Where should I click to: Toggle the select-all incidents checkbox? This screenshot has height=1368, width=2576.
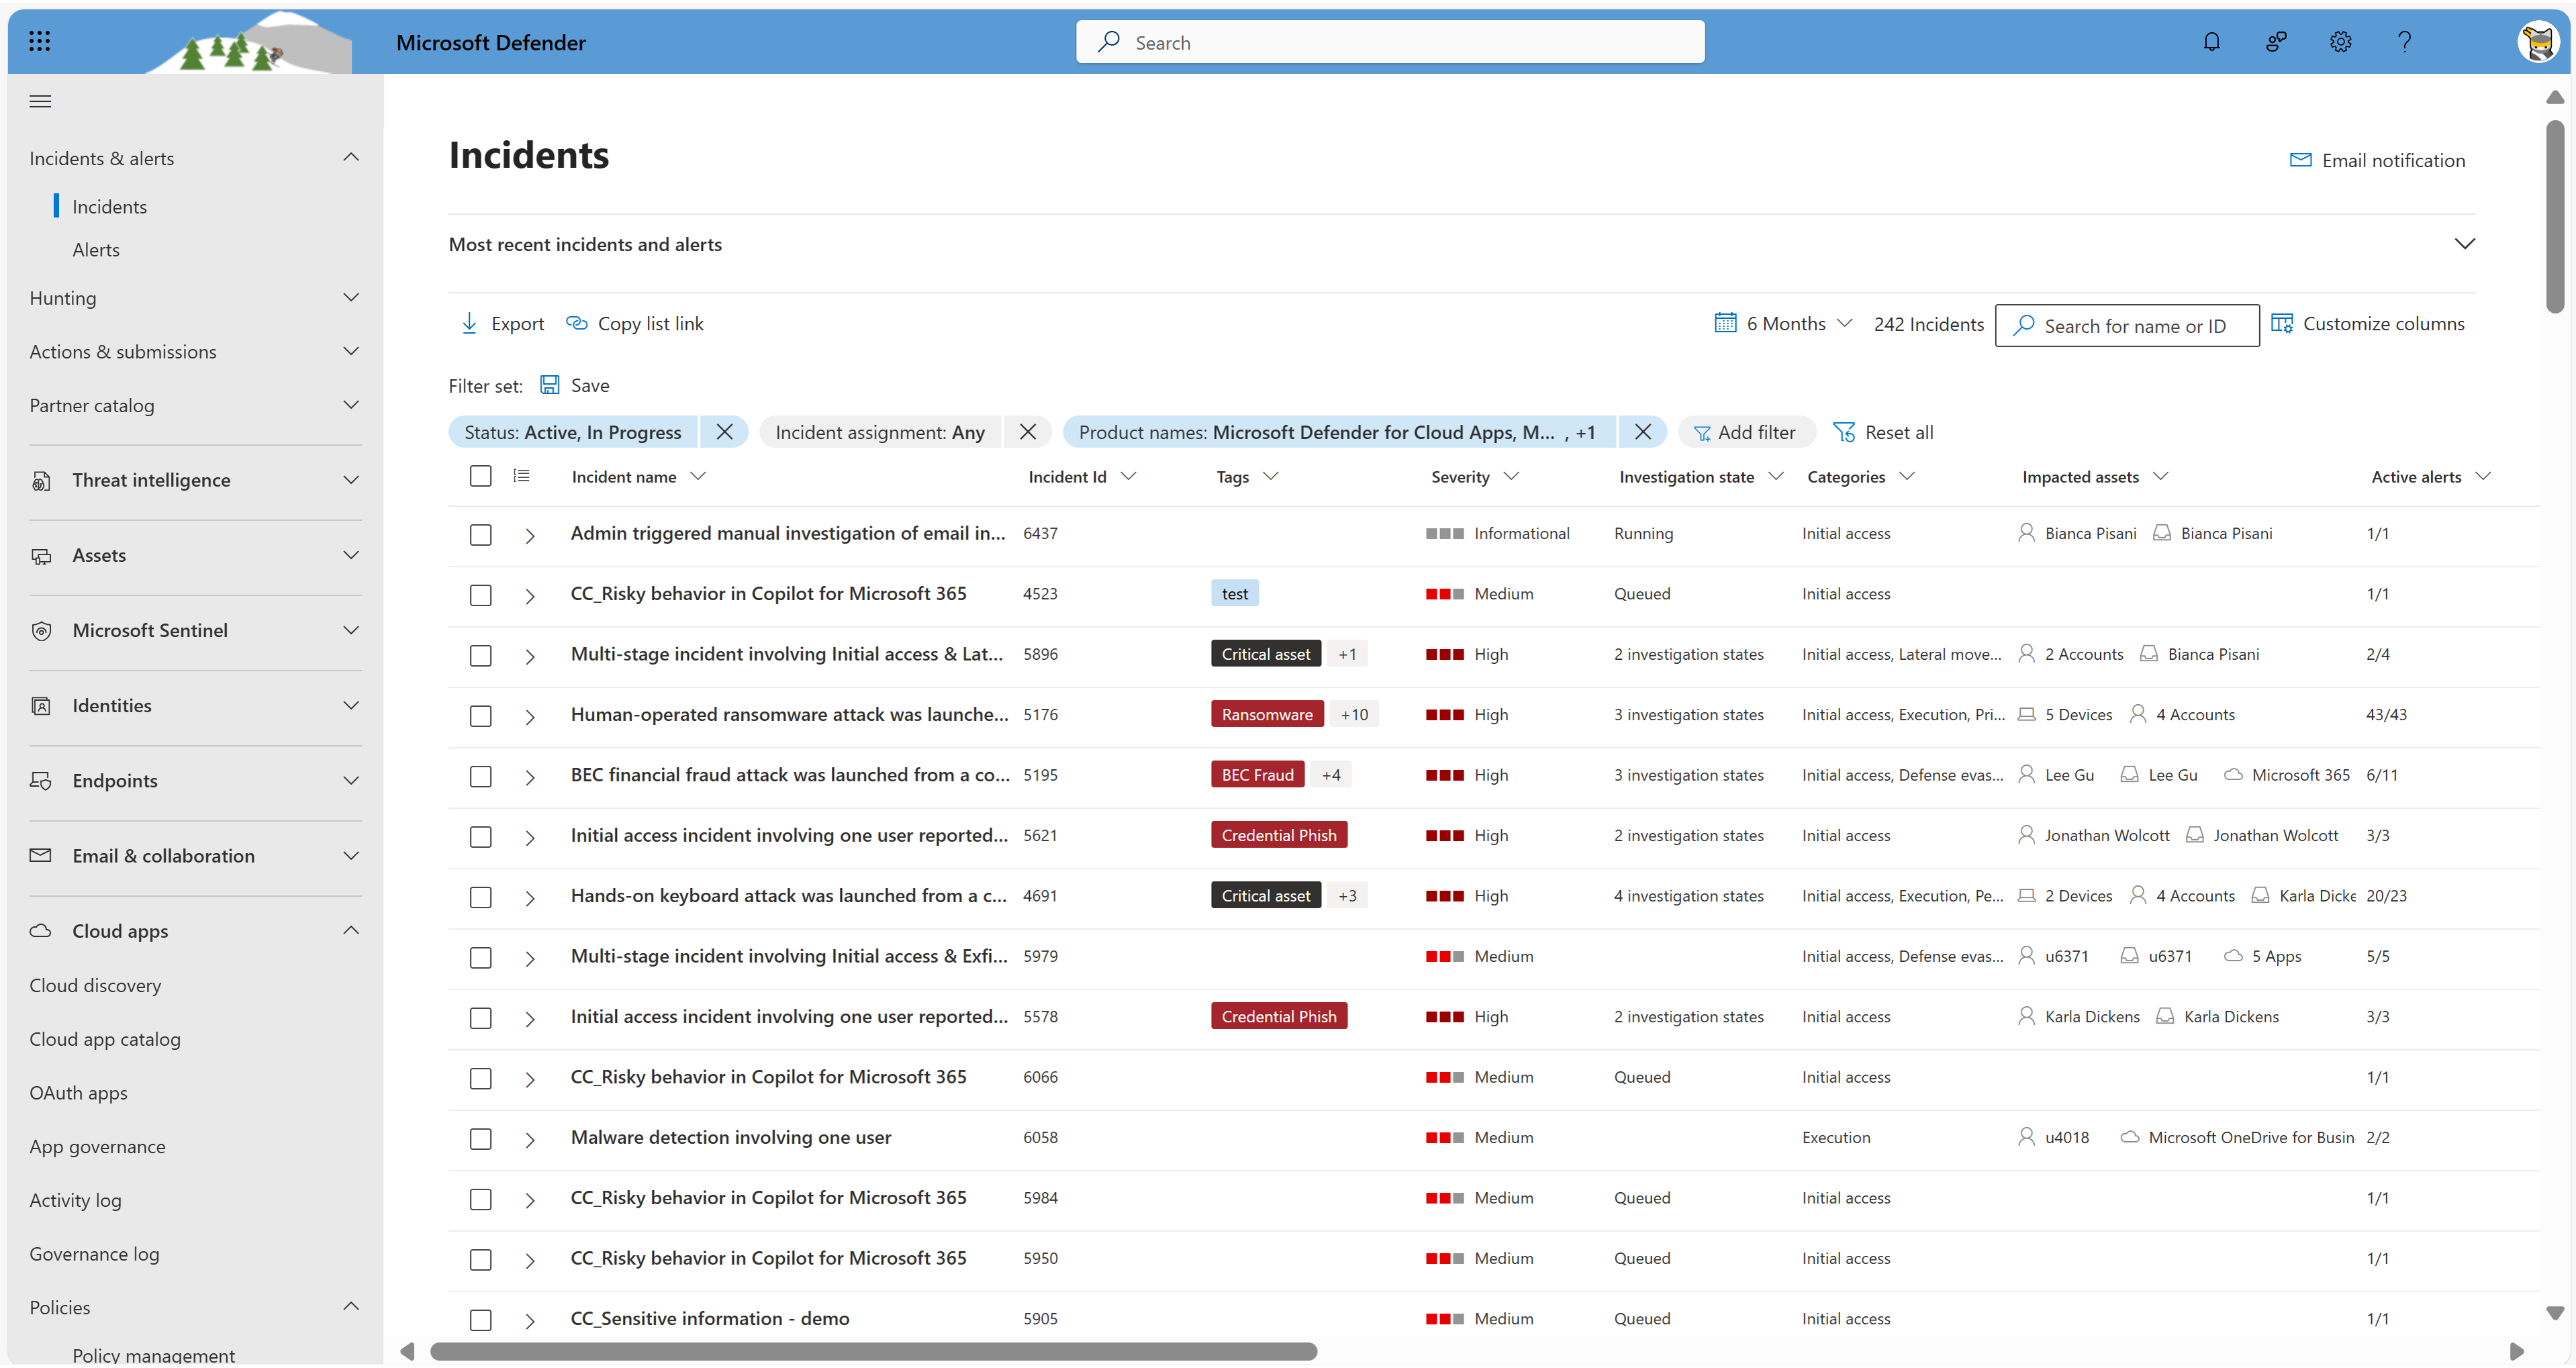coord(481,476)
